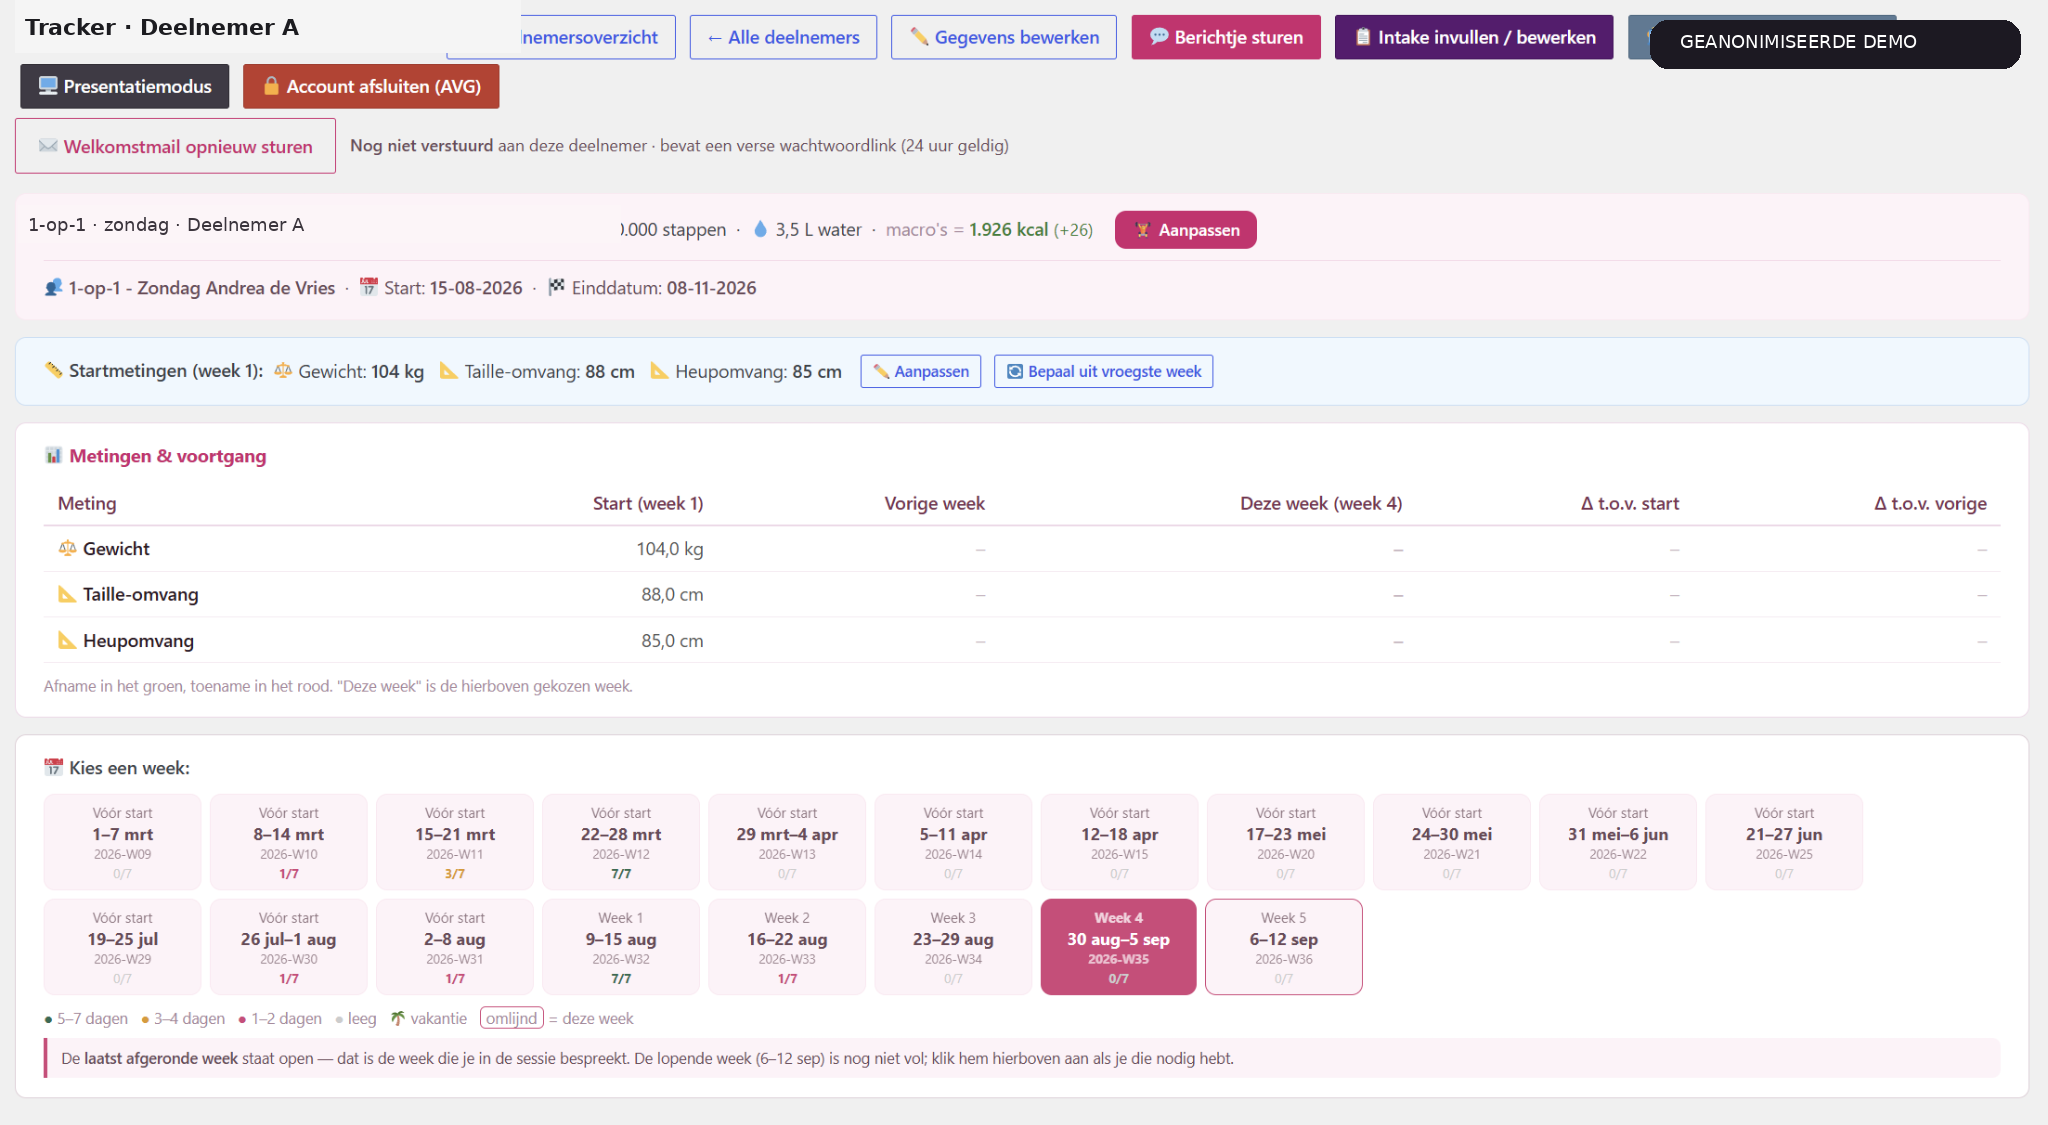Click the GEANONIMISEERDE DEMO badge
2048x1125 pixels.
pos(1835,43)
